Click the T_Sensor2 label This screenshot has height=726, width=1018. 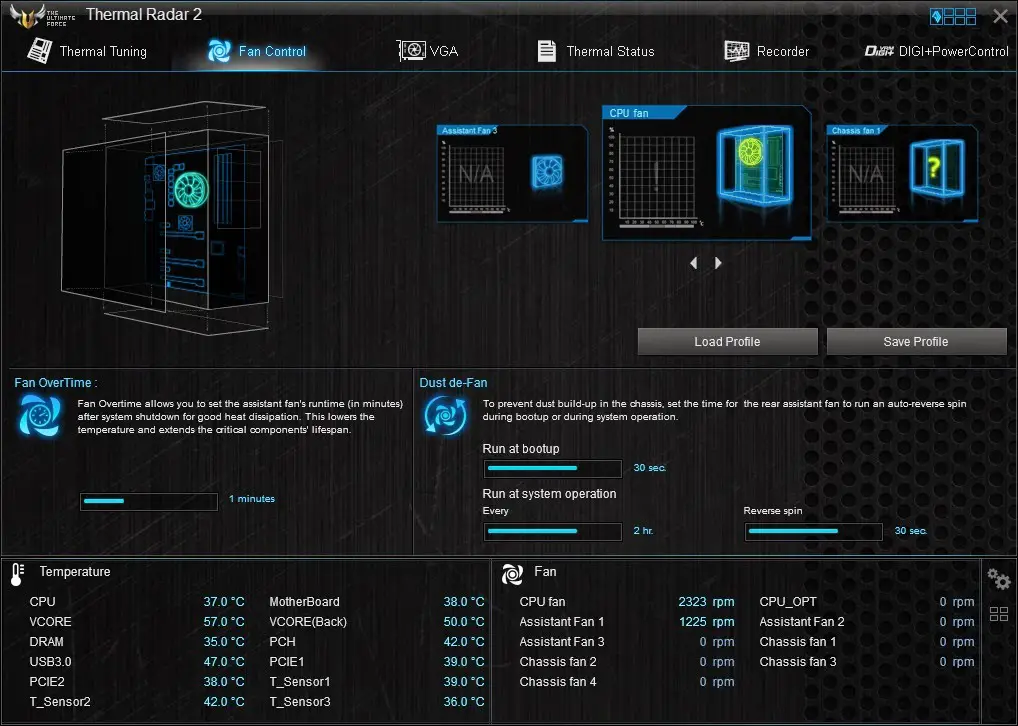coord(60,702)
